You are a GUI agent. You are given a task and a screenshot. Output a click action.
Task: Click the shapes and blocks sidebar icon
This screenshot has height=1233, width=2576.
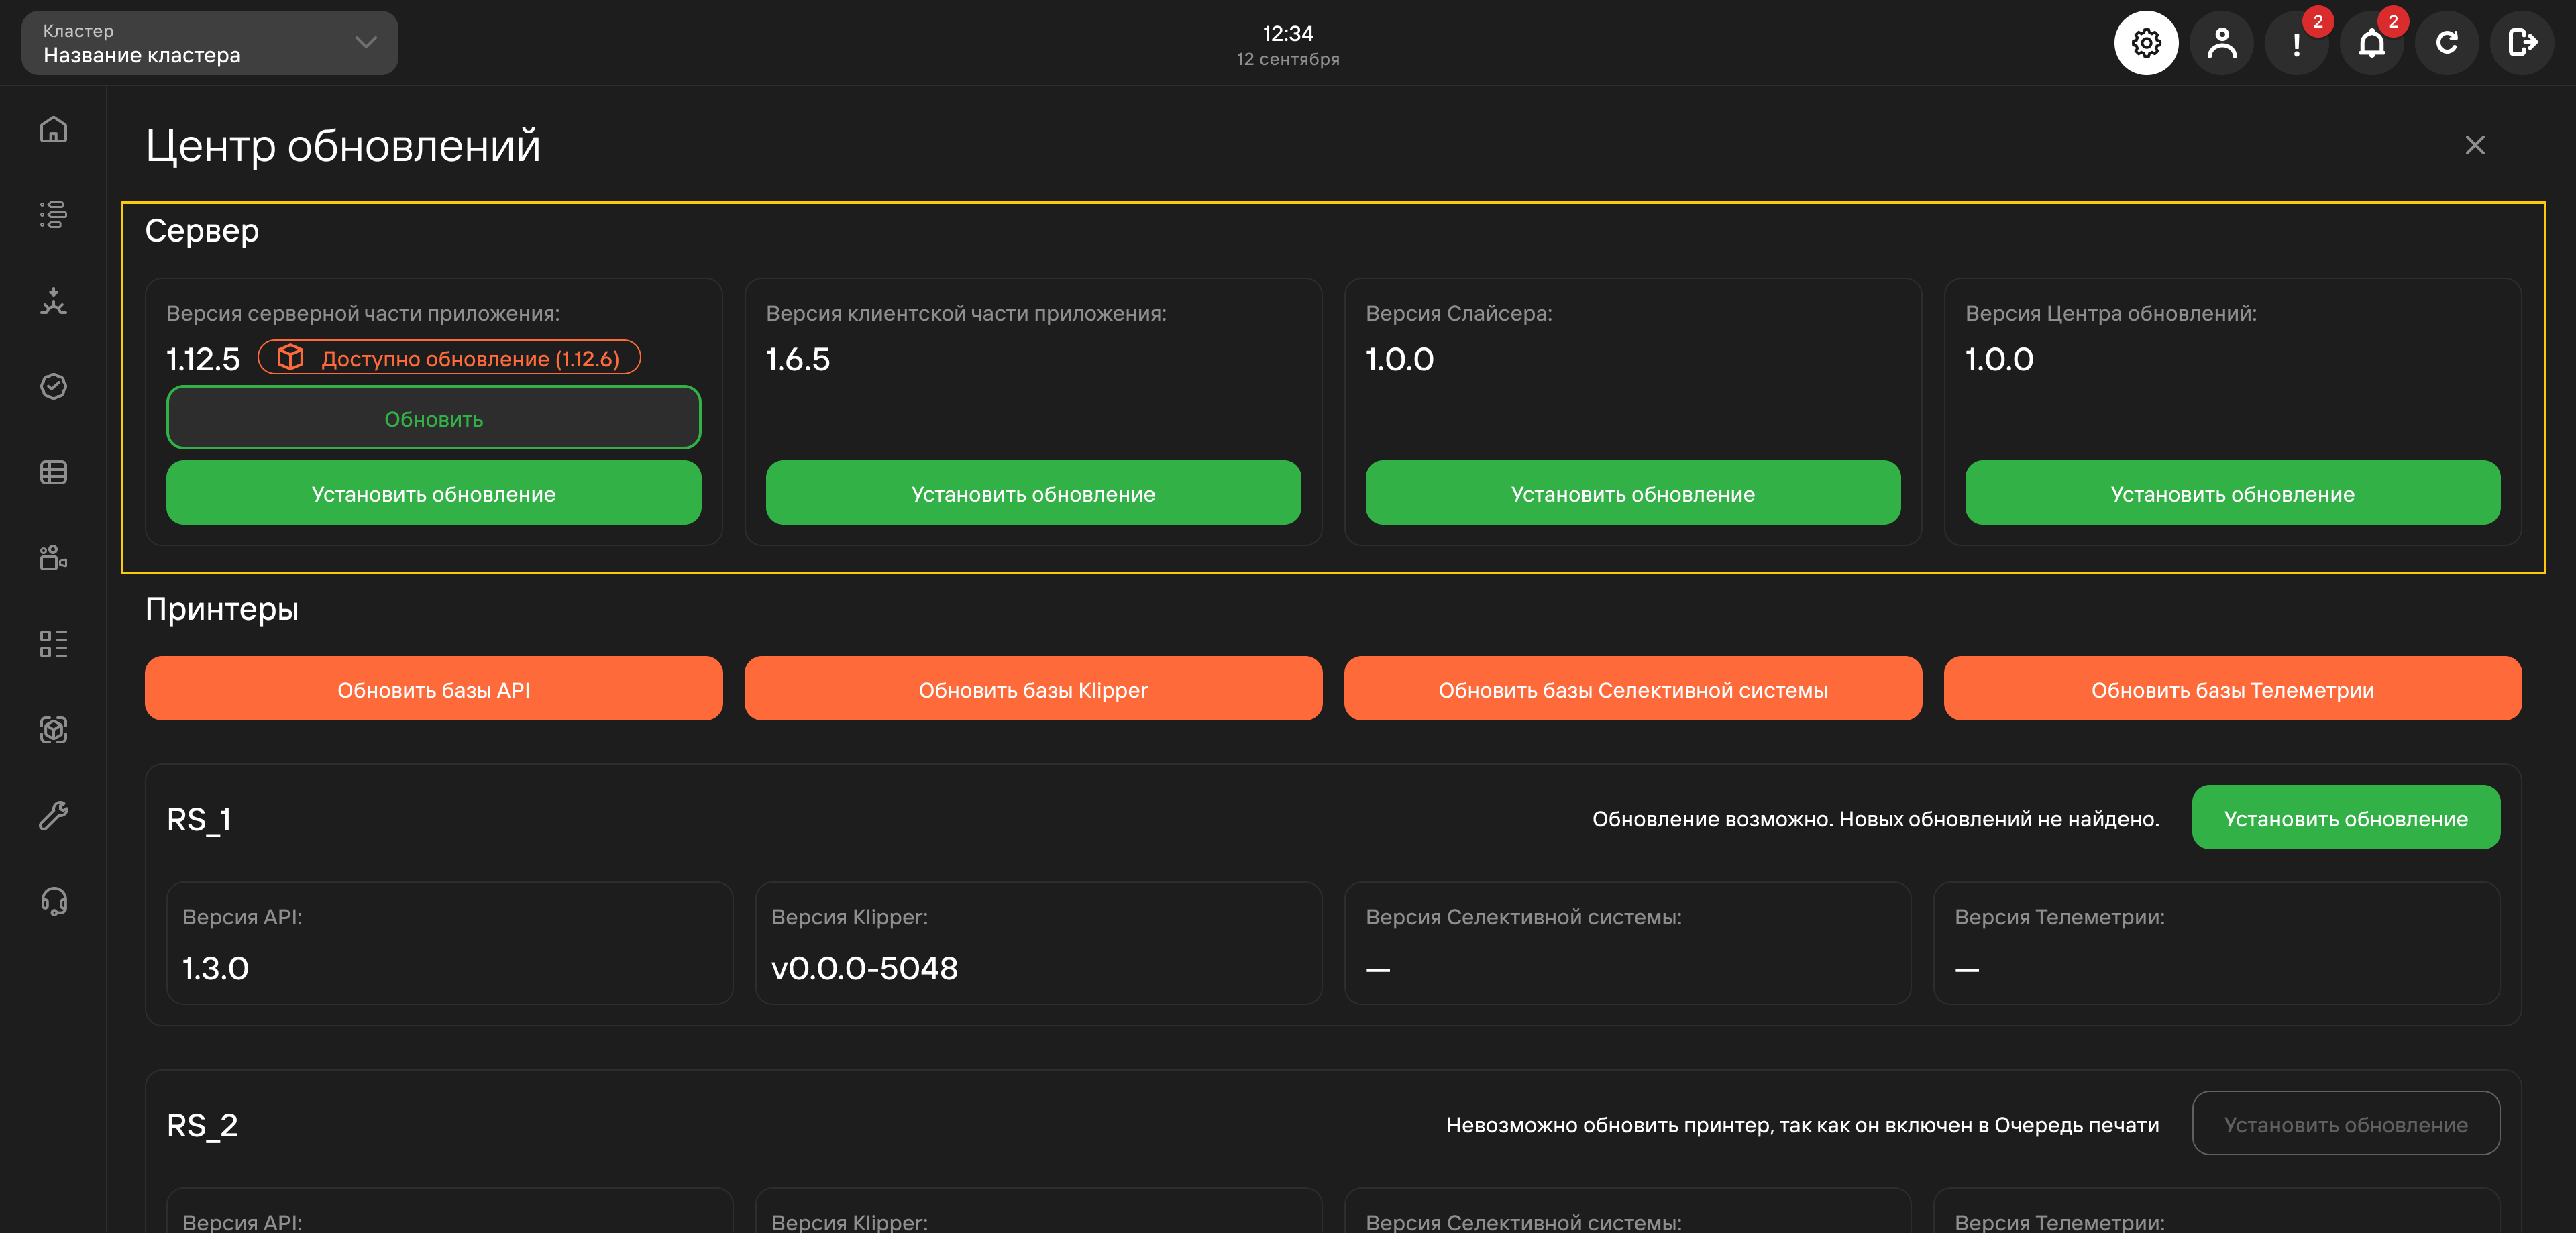pos(54,558)
